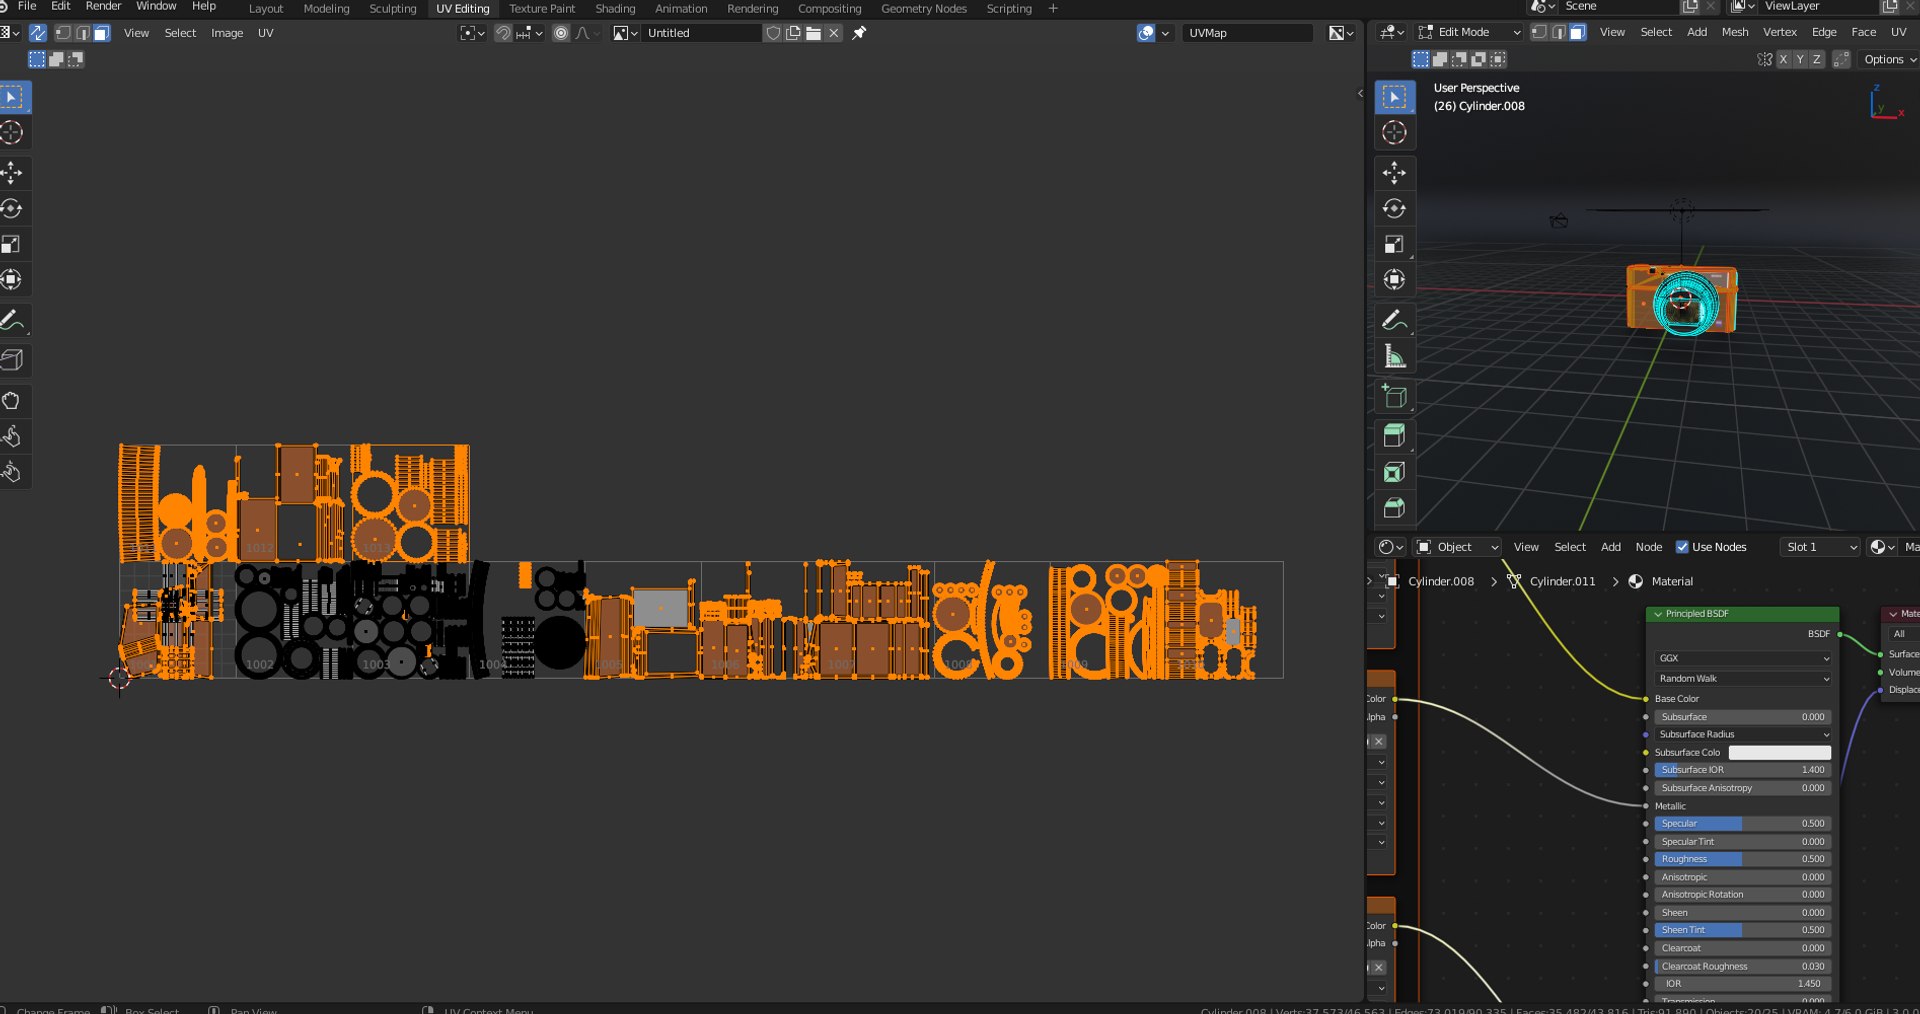Select the Add Cube tool in 3D viewport
This screenshot has height=1014, width=1920.
click(1394, 397)
